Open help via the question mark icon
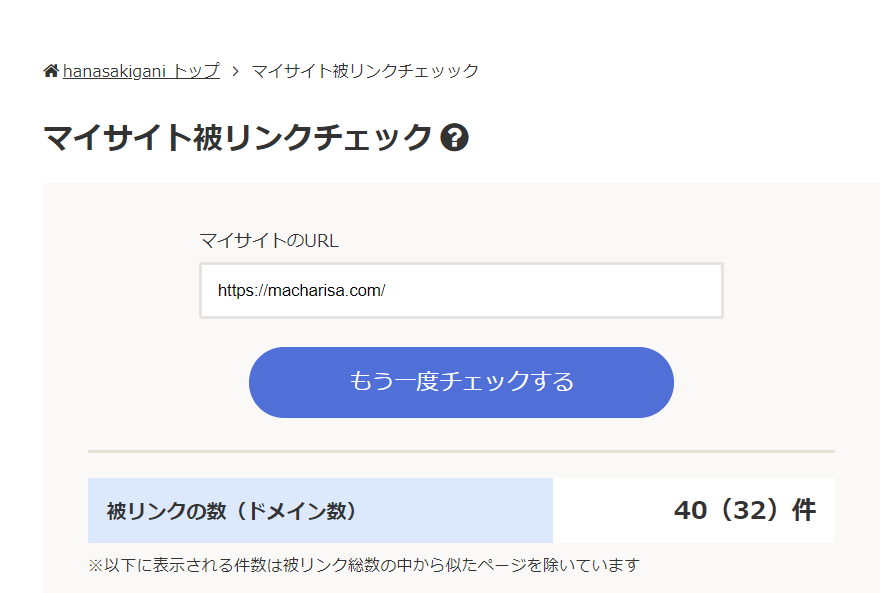The width and height of the screenshot is (887, 593). pos(454,137)
